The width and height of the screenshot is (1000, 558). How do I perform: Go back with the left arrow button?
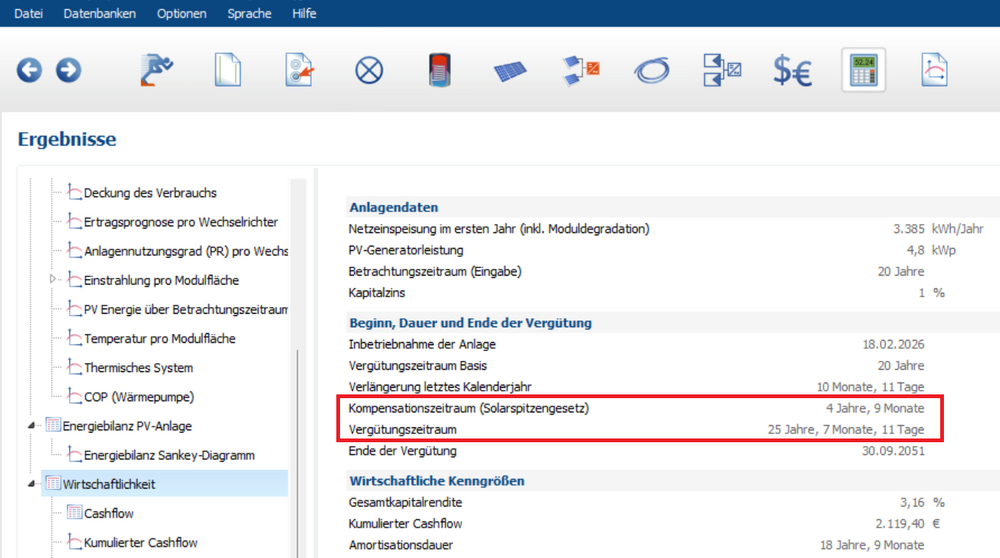29,71
